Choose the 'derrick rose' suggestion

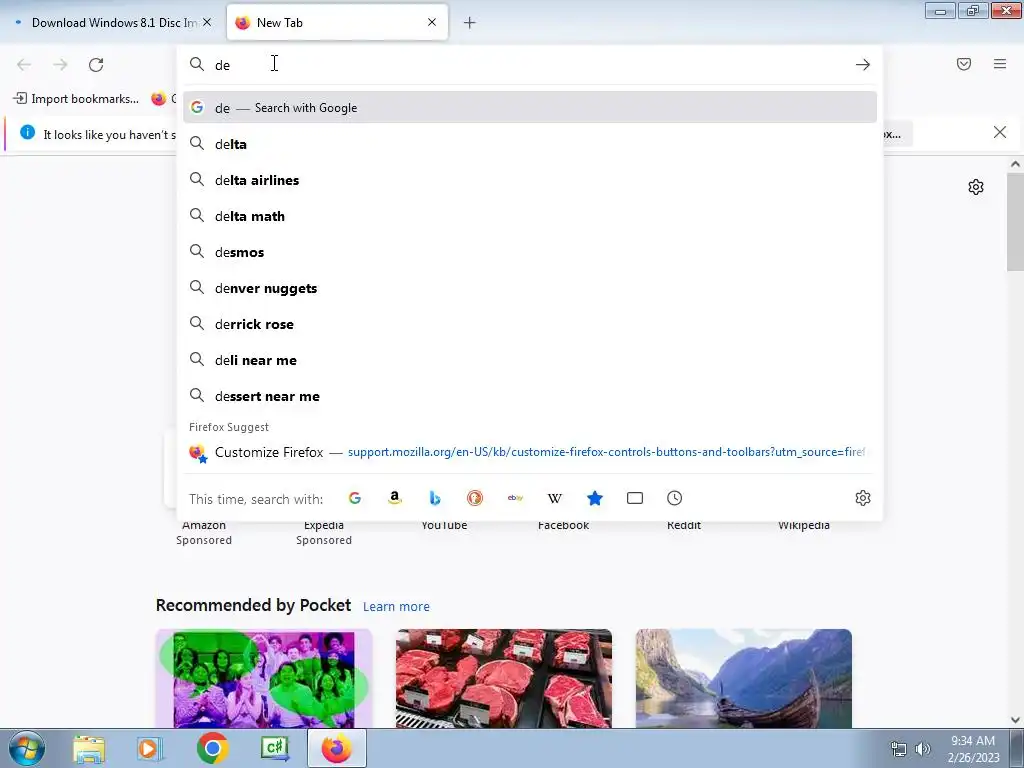(530, 324)
